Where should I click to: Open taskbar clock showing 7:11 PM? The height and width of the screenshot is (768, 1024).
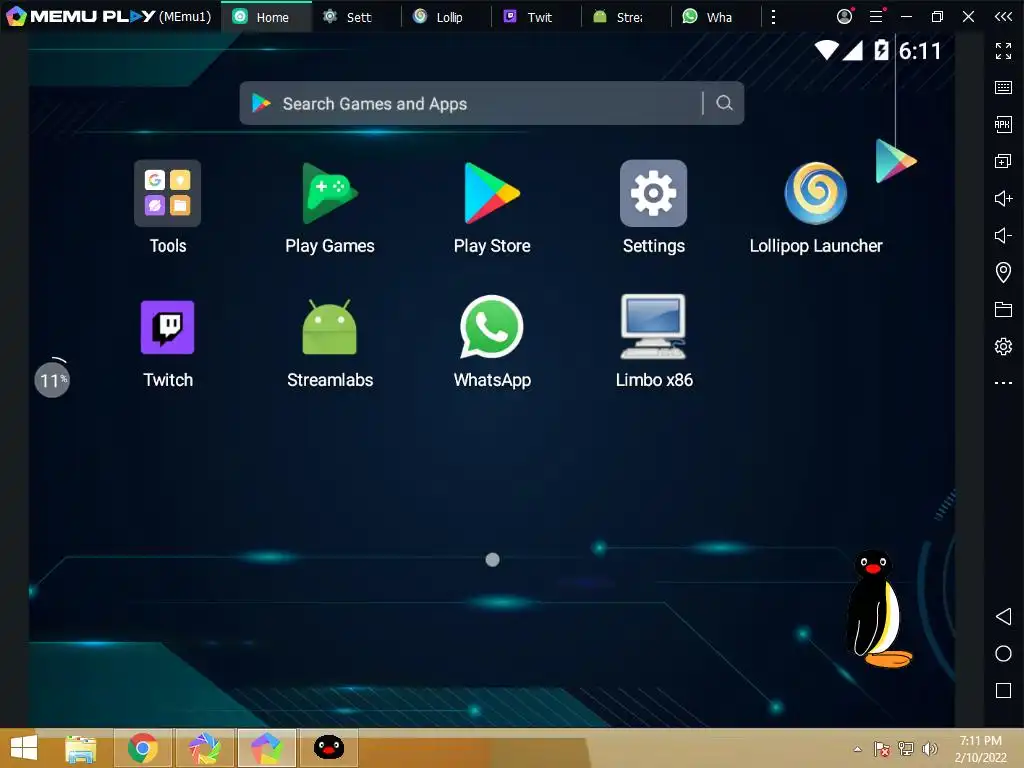(x=980, y=749)
